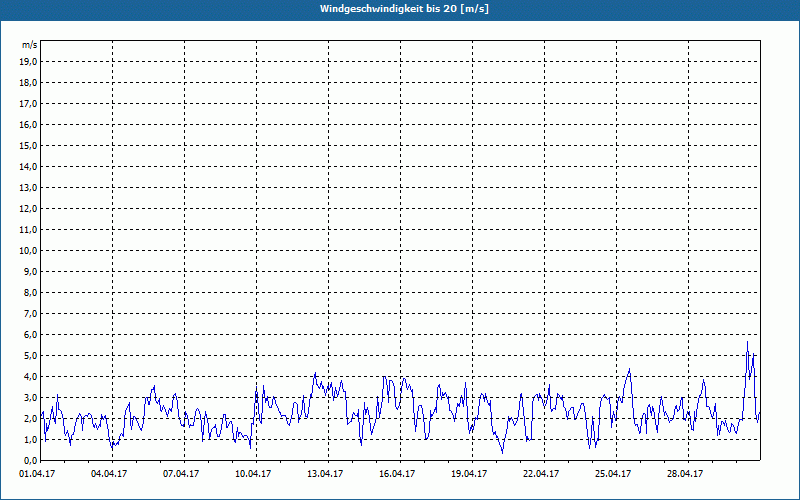
Task: Click the y-axis value 3,0
Action: pyautogui.click(x=31, y=397)
